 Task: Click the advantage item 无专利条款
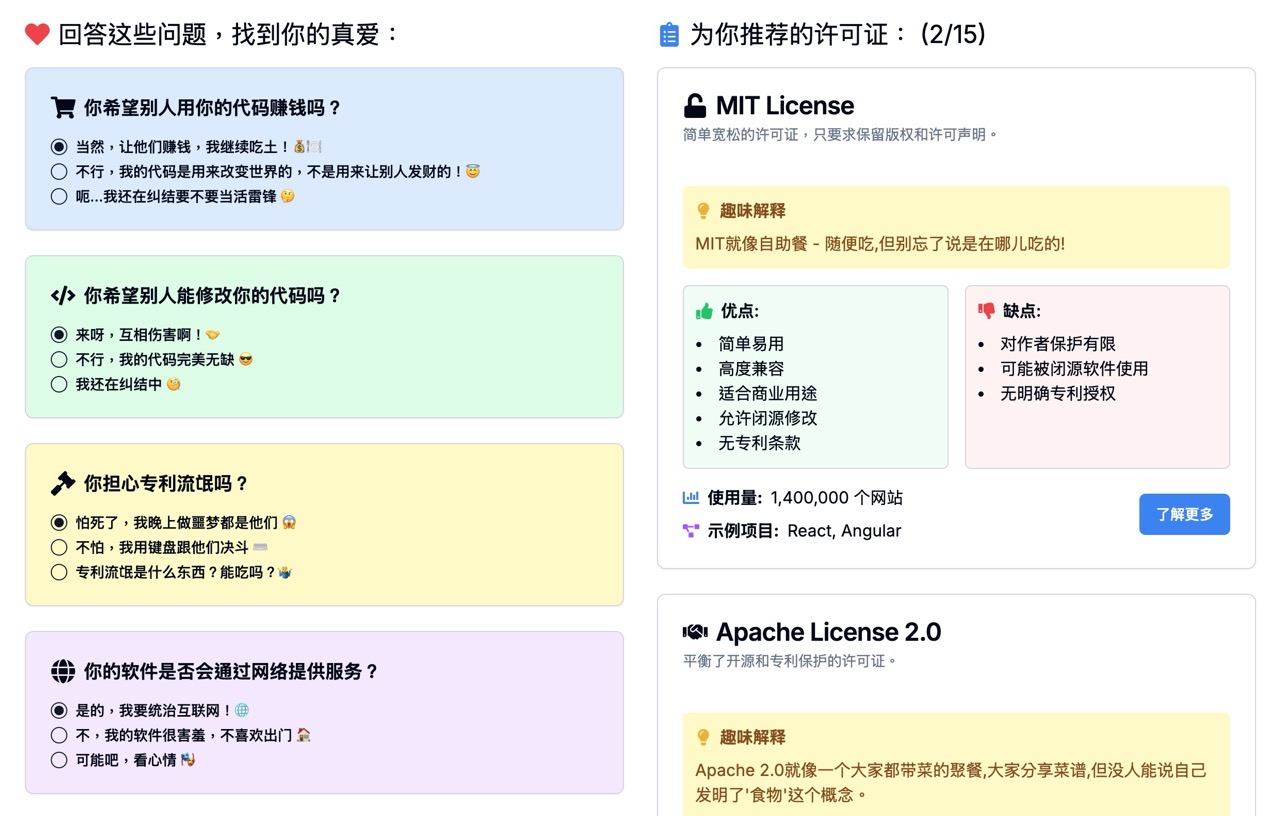pyautogui.click(x=759, y=443)
